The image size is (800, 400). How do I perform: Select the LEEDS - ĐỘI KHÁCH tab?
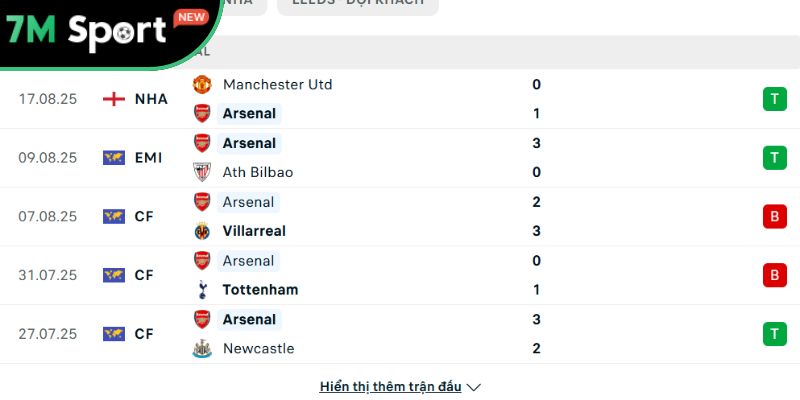357,3
